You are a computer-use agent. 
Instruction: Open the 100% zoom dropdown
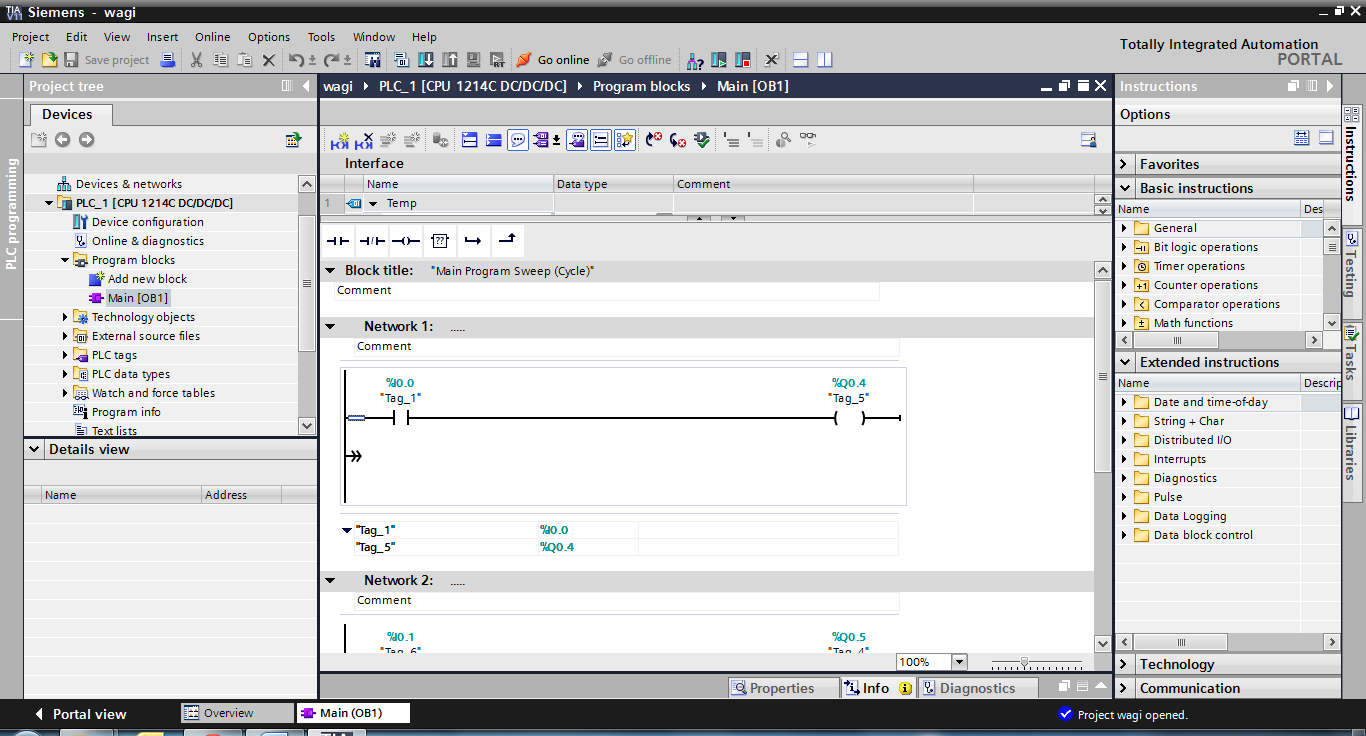point(960,662)
